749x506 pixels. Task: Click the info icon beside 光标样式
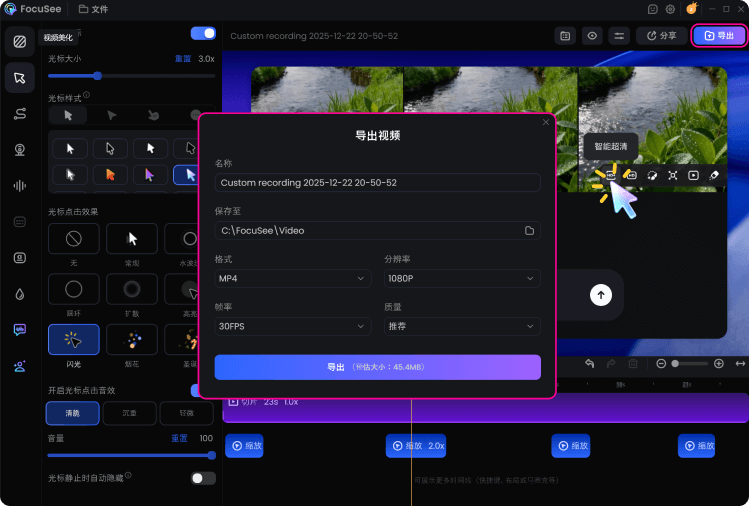coord(86,95)
